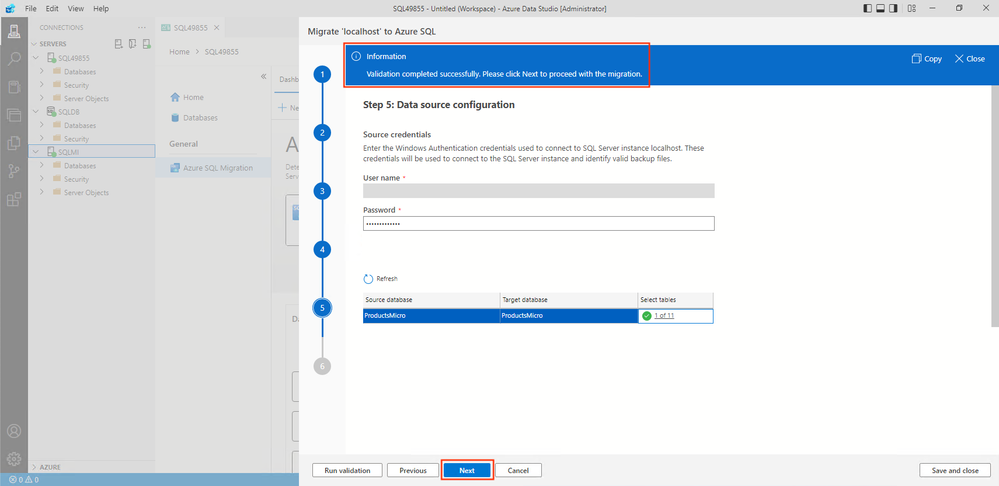Click the New Server Group icon

pyautogui.click(x=133, y=44)
